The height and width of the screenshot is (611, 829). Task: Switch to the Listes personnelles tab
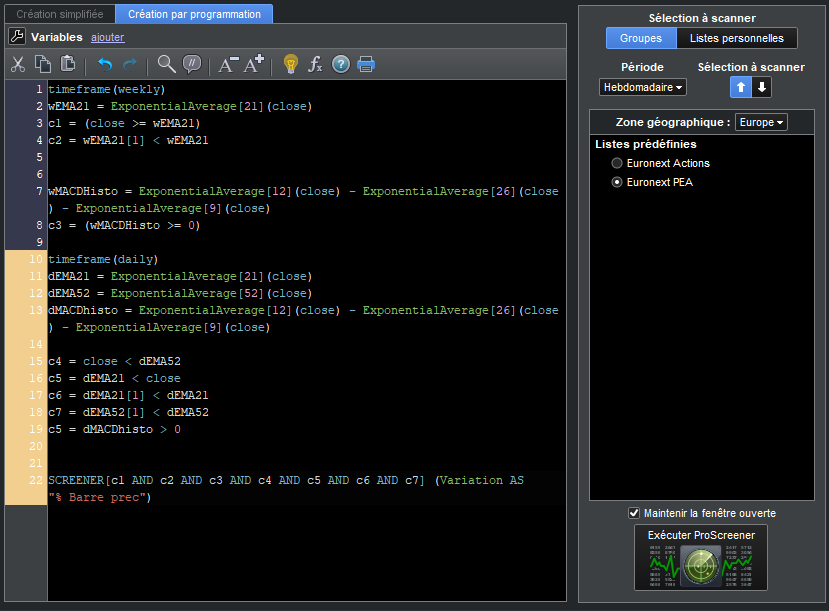737,38
